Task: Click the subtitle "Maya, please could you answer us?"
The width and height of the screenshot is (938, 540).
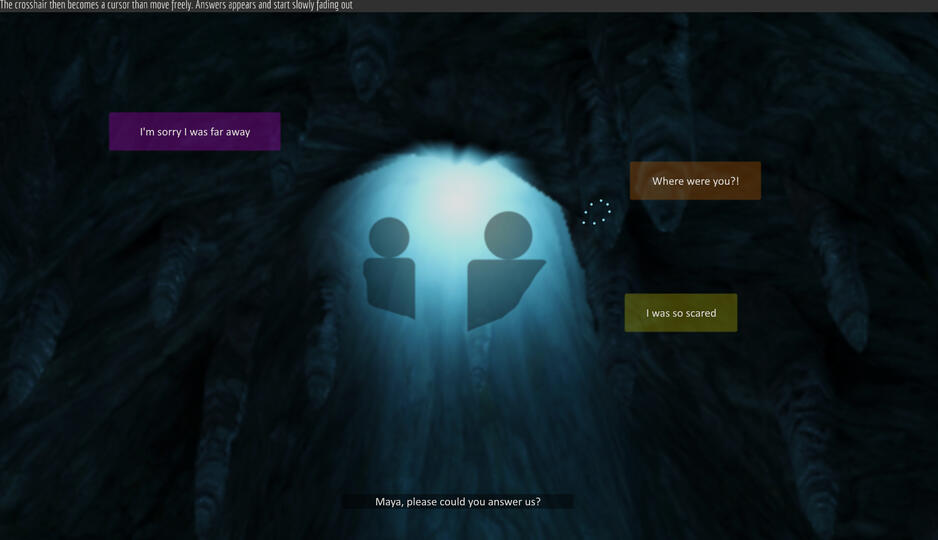Action: (x=457, y=502)
